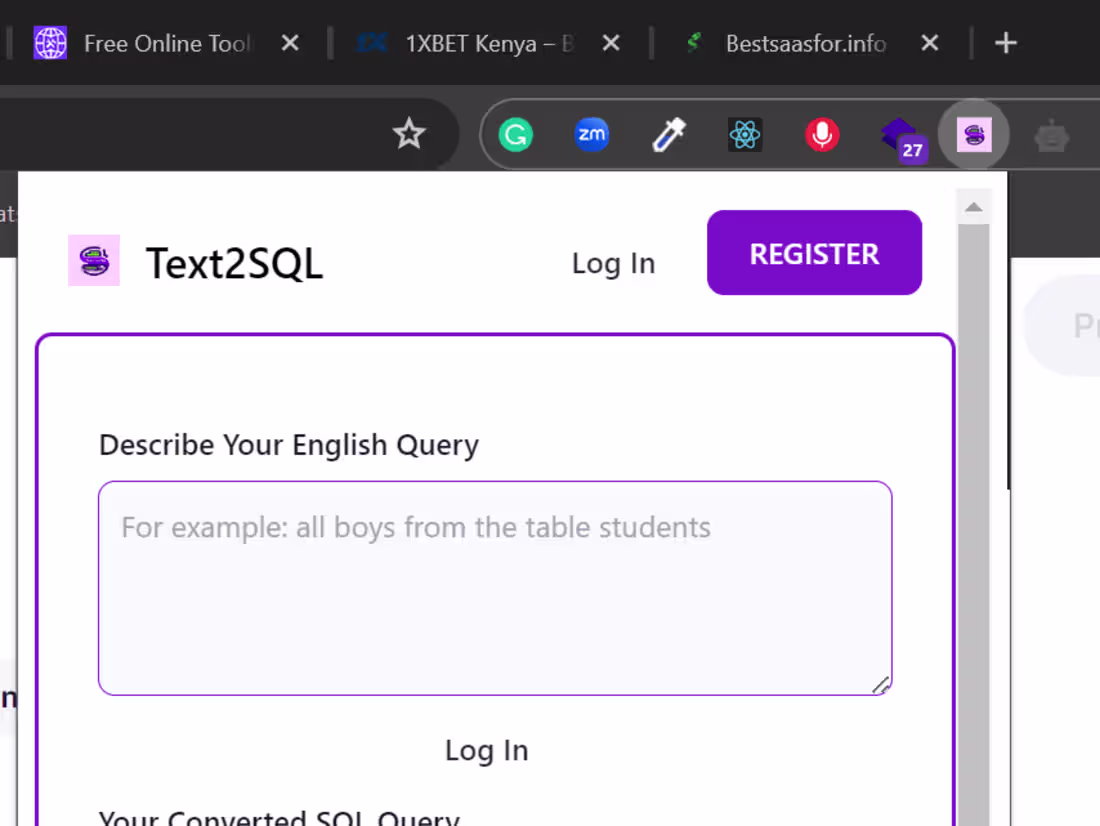This screenshot has width=1100, height=826.
Task: Click the English query text area
Action: [x=494, y=585]
